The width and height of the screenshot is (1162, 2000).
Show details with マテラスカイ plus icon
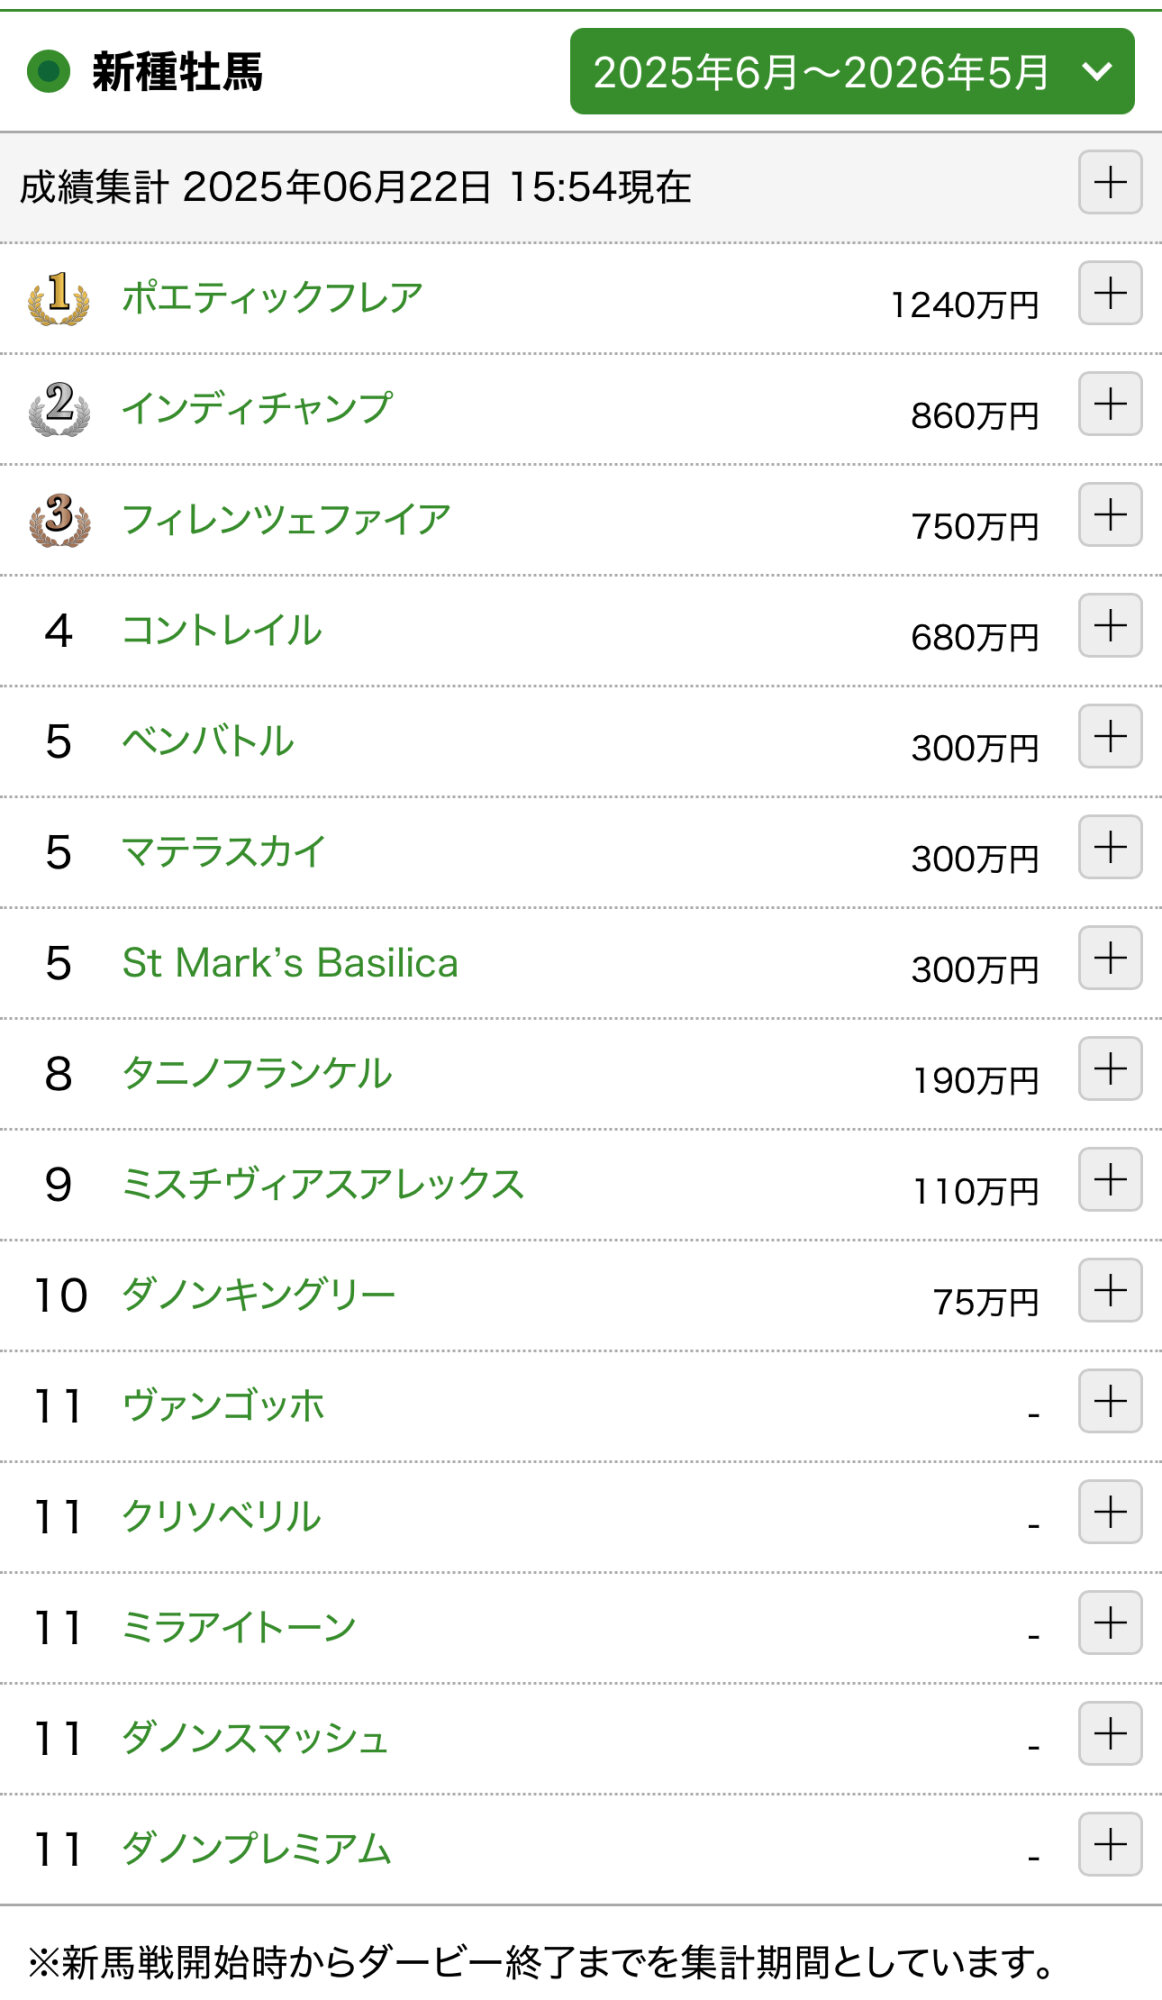coord(1110,848)
